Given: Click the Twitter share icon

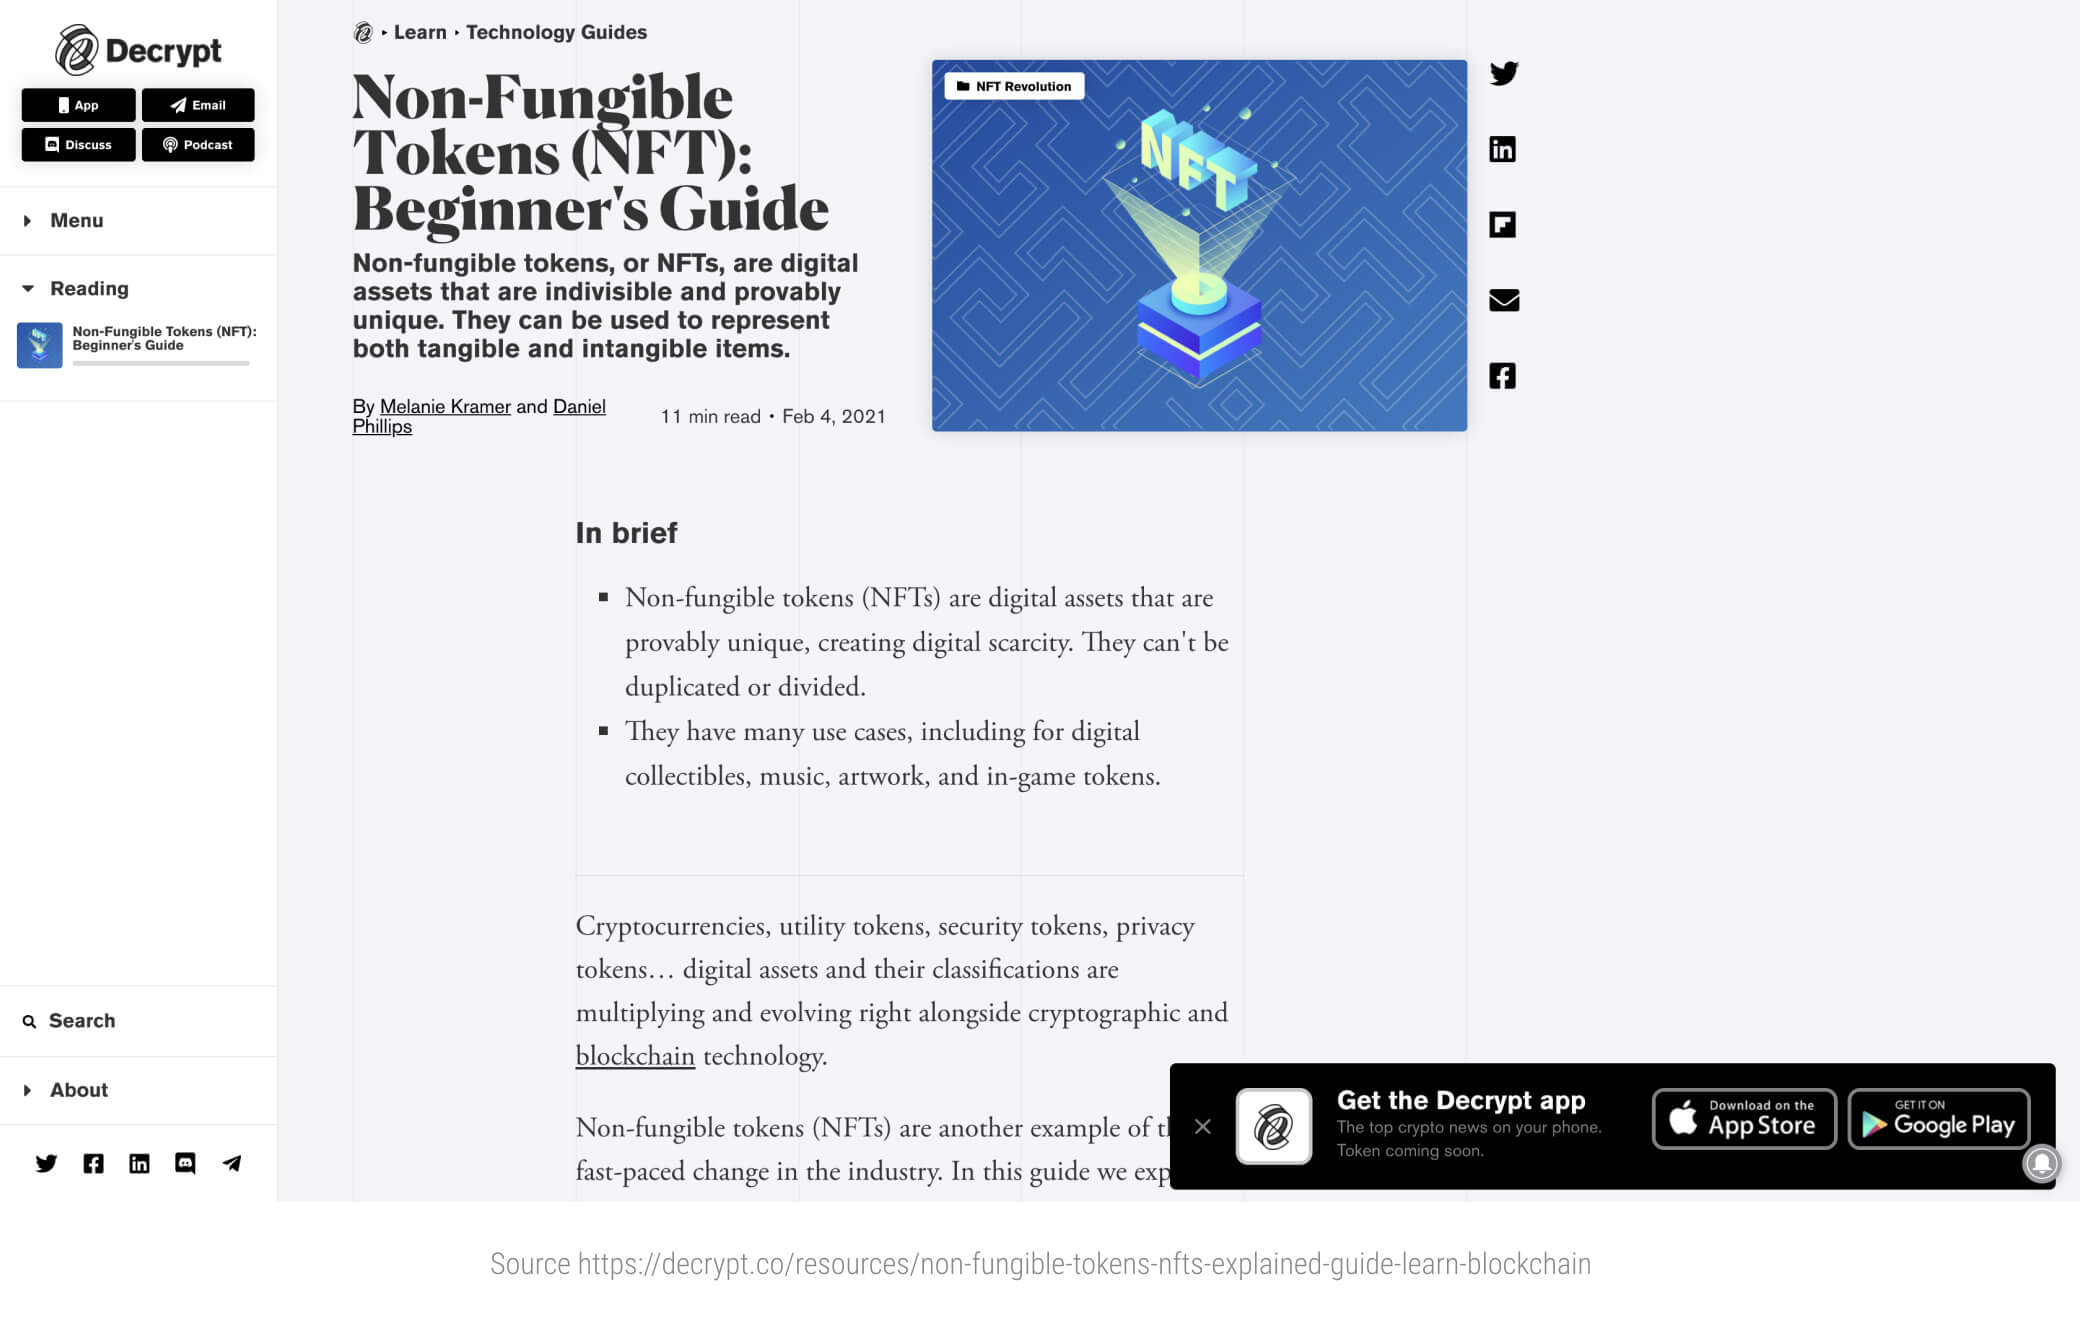Looking at the screenshot, I should pos(1502,73).
